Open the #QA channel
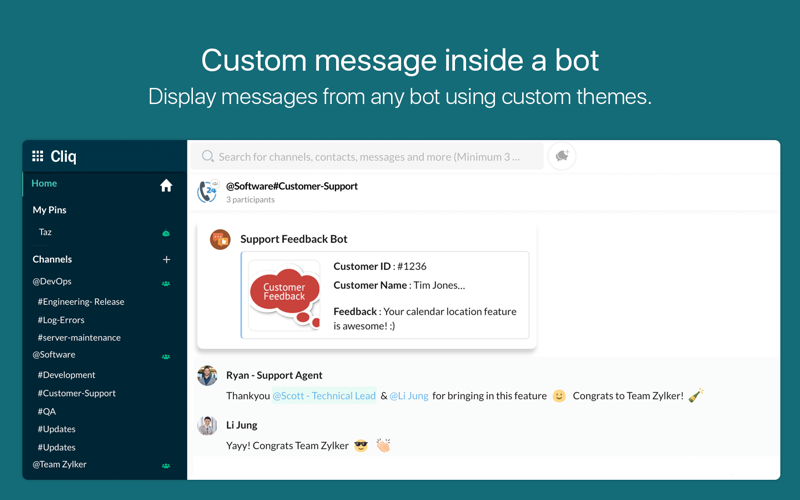Image resolution: width=800 pixels, height=500 pixels. [46, 411]
